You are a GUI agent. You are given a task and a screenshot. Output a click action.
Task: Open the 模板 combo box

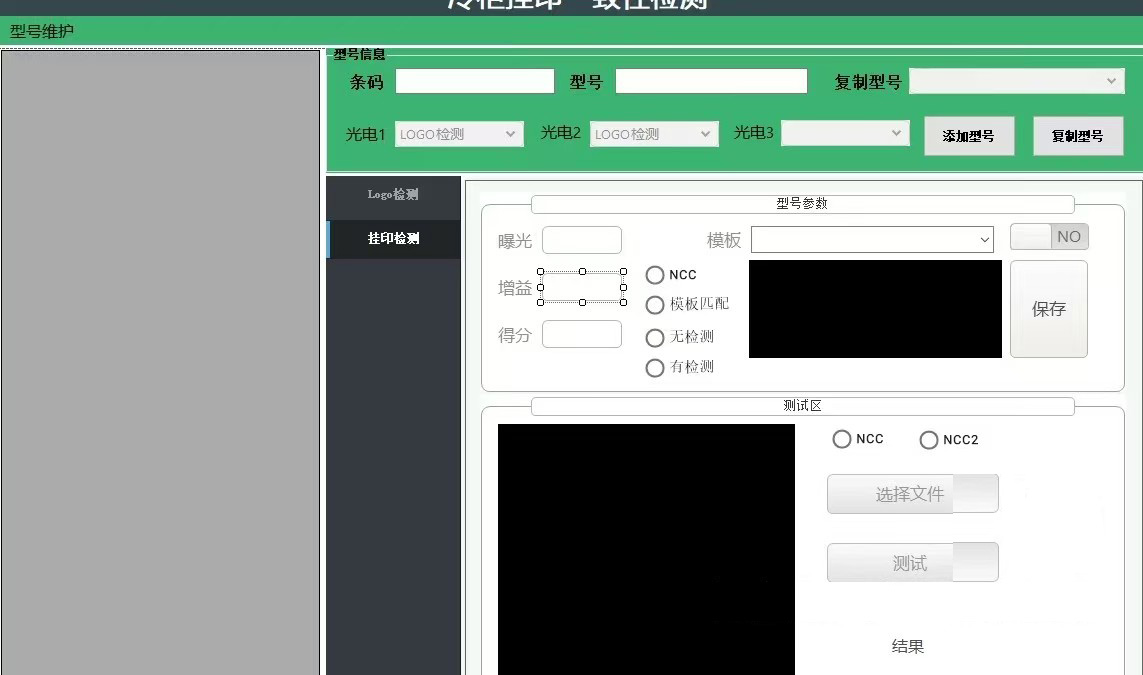872,240
